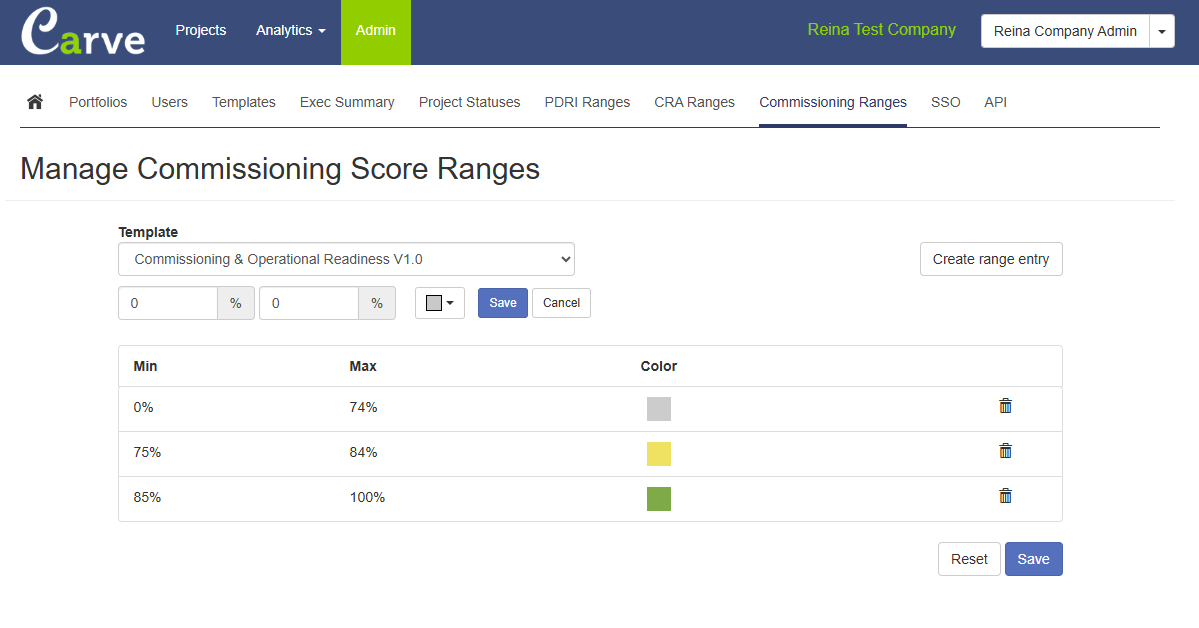Screen dimensions: 1199x628
Task: Delete the 75% to 84% range row
Action: pyautogui.click(x=1005, y=451)
